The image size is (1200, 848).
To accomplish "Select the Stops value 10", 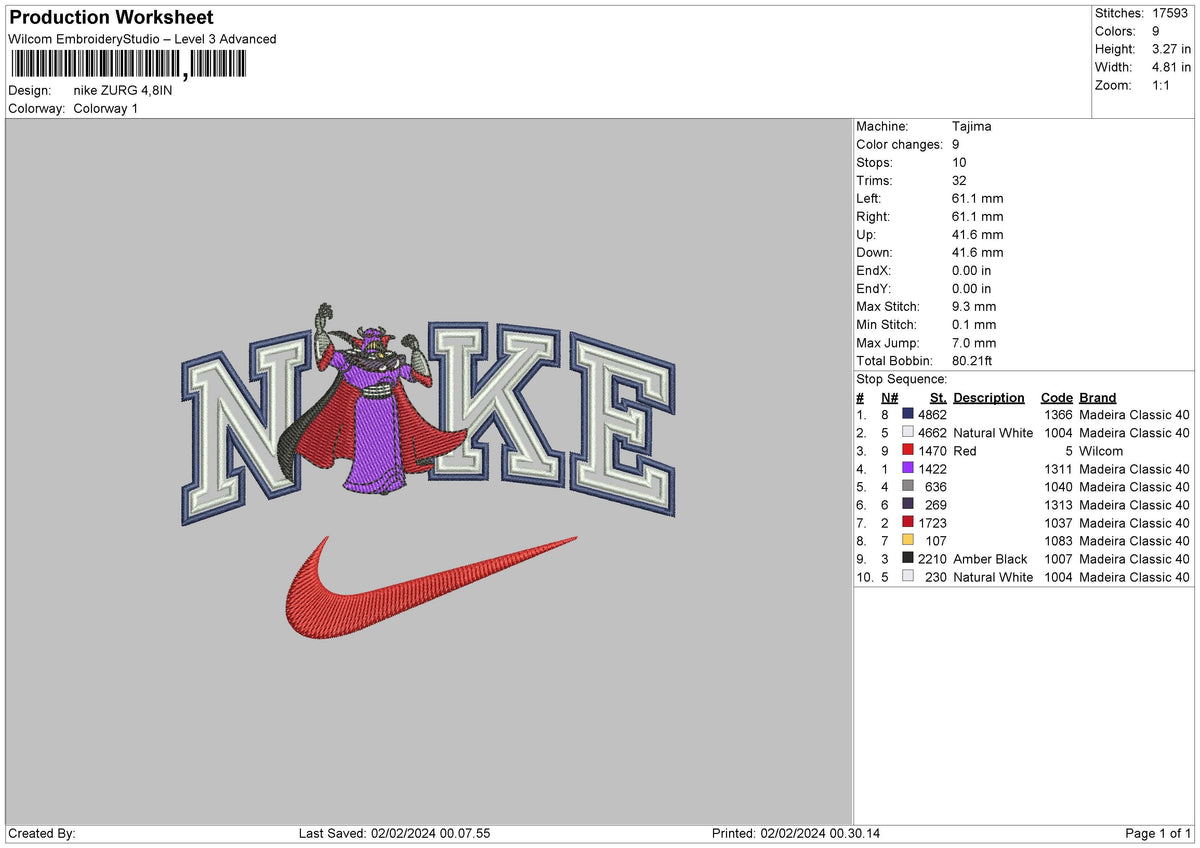I will (x=959, y=162).
